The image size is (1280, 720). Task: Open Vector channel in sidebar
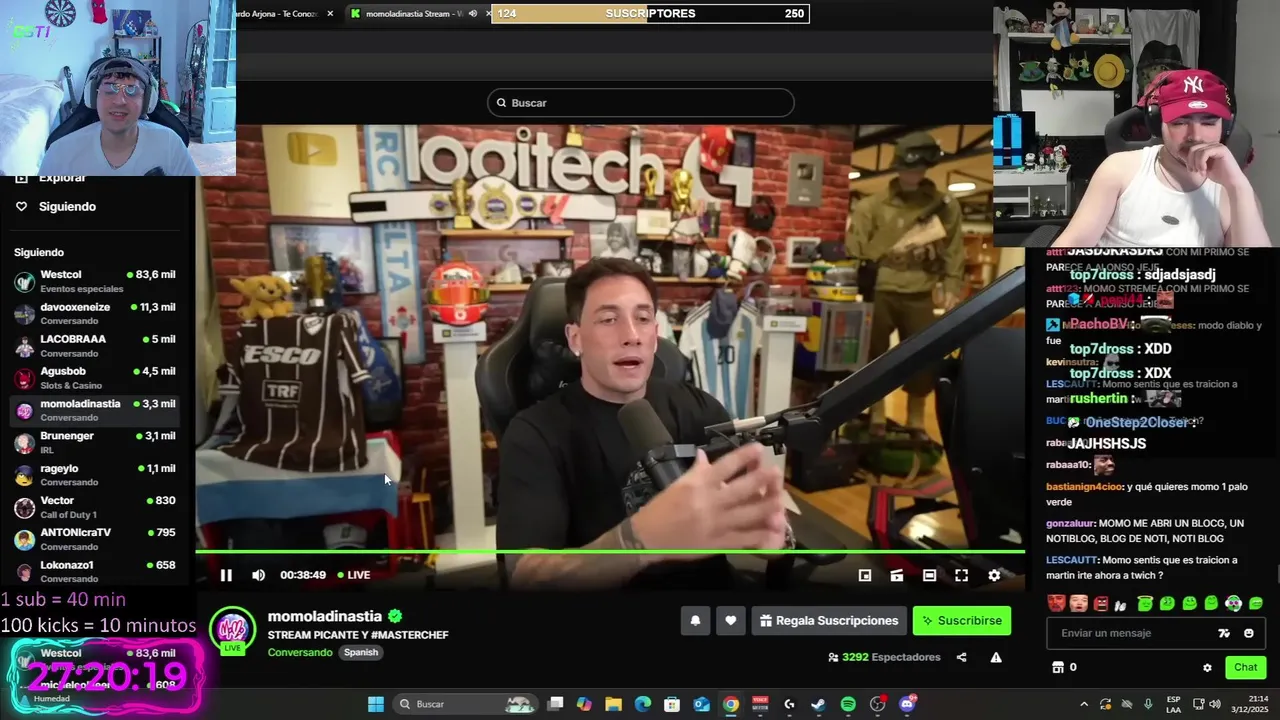[95, 507]
